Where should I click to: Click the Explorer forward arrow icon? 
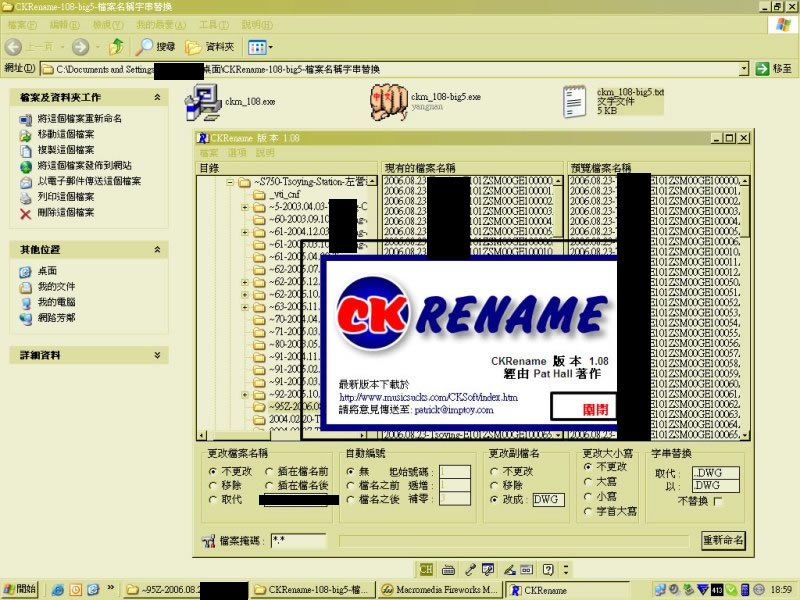coord(80,47)
